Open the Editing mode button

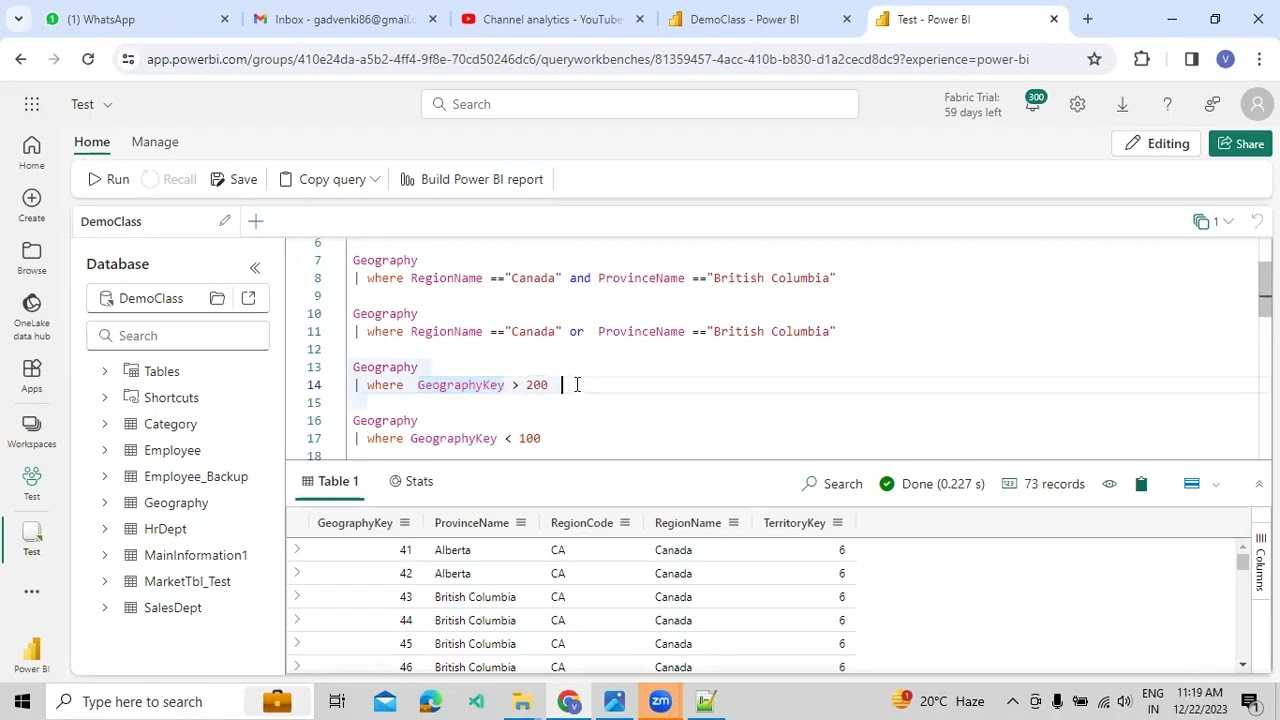(1157, 144)
